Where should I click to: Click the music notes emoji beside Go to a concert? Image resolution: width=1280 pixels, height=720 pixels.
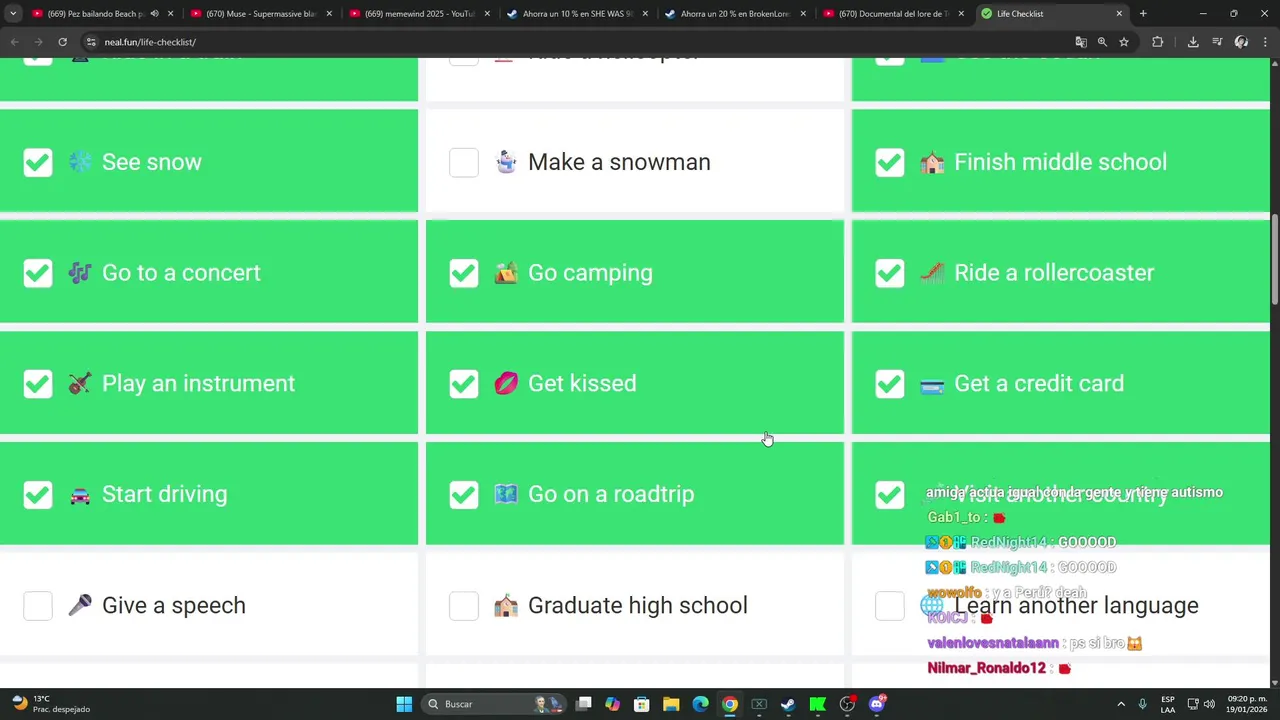click(80, 273)
